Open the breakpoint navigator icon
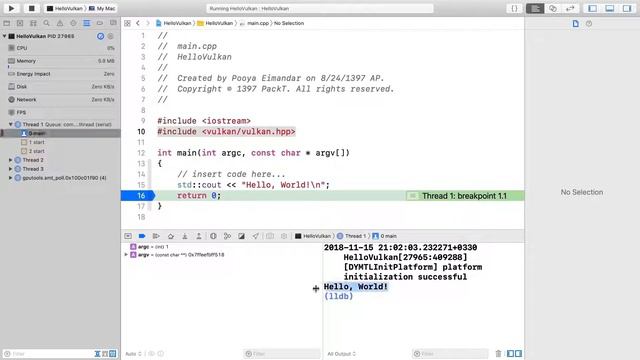This screenshot has height=360, width=640. (x=100, y=23)
